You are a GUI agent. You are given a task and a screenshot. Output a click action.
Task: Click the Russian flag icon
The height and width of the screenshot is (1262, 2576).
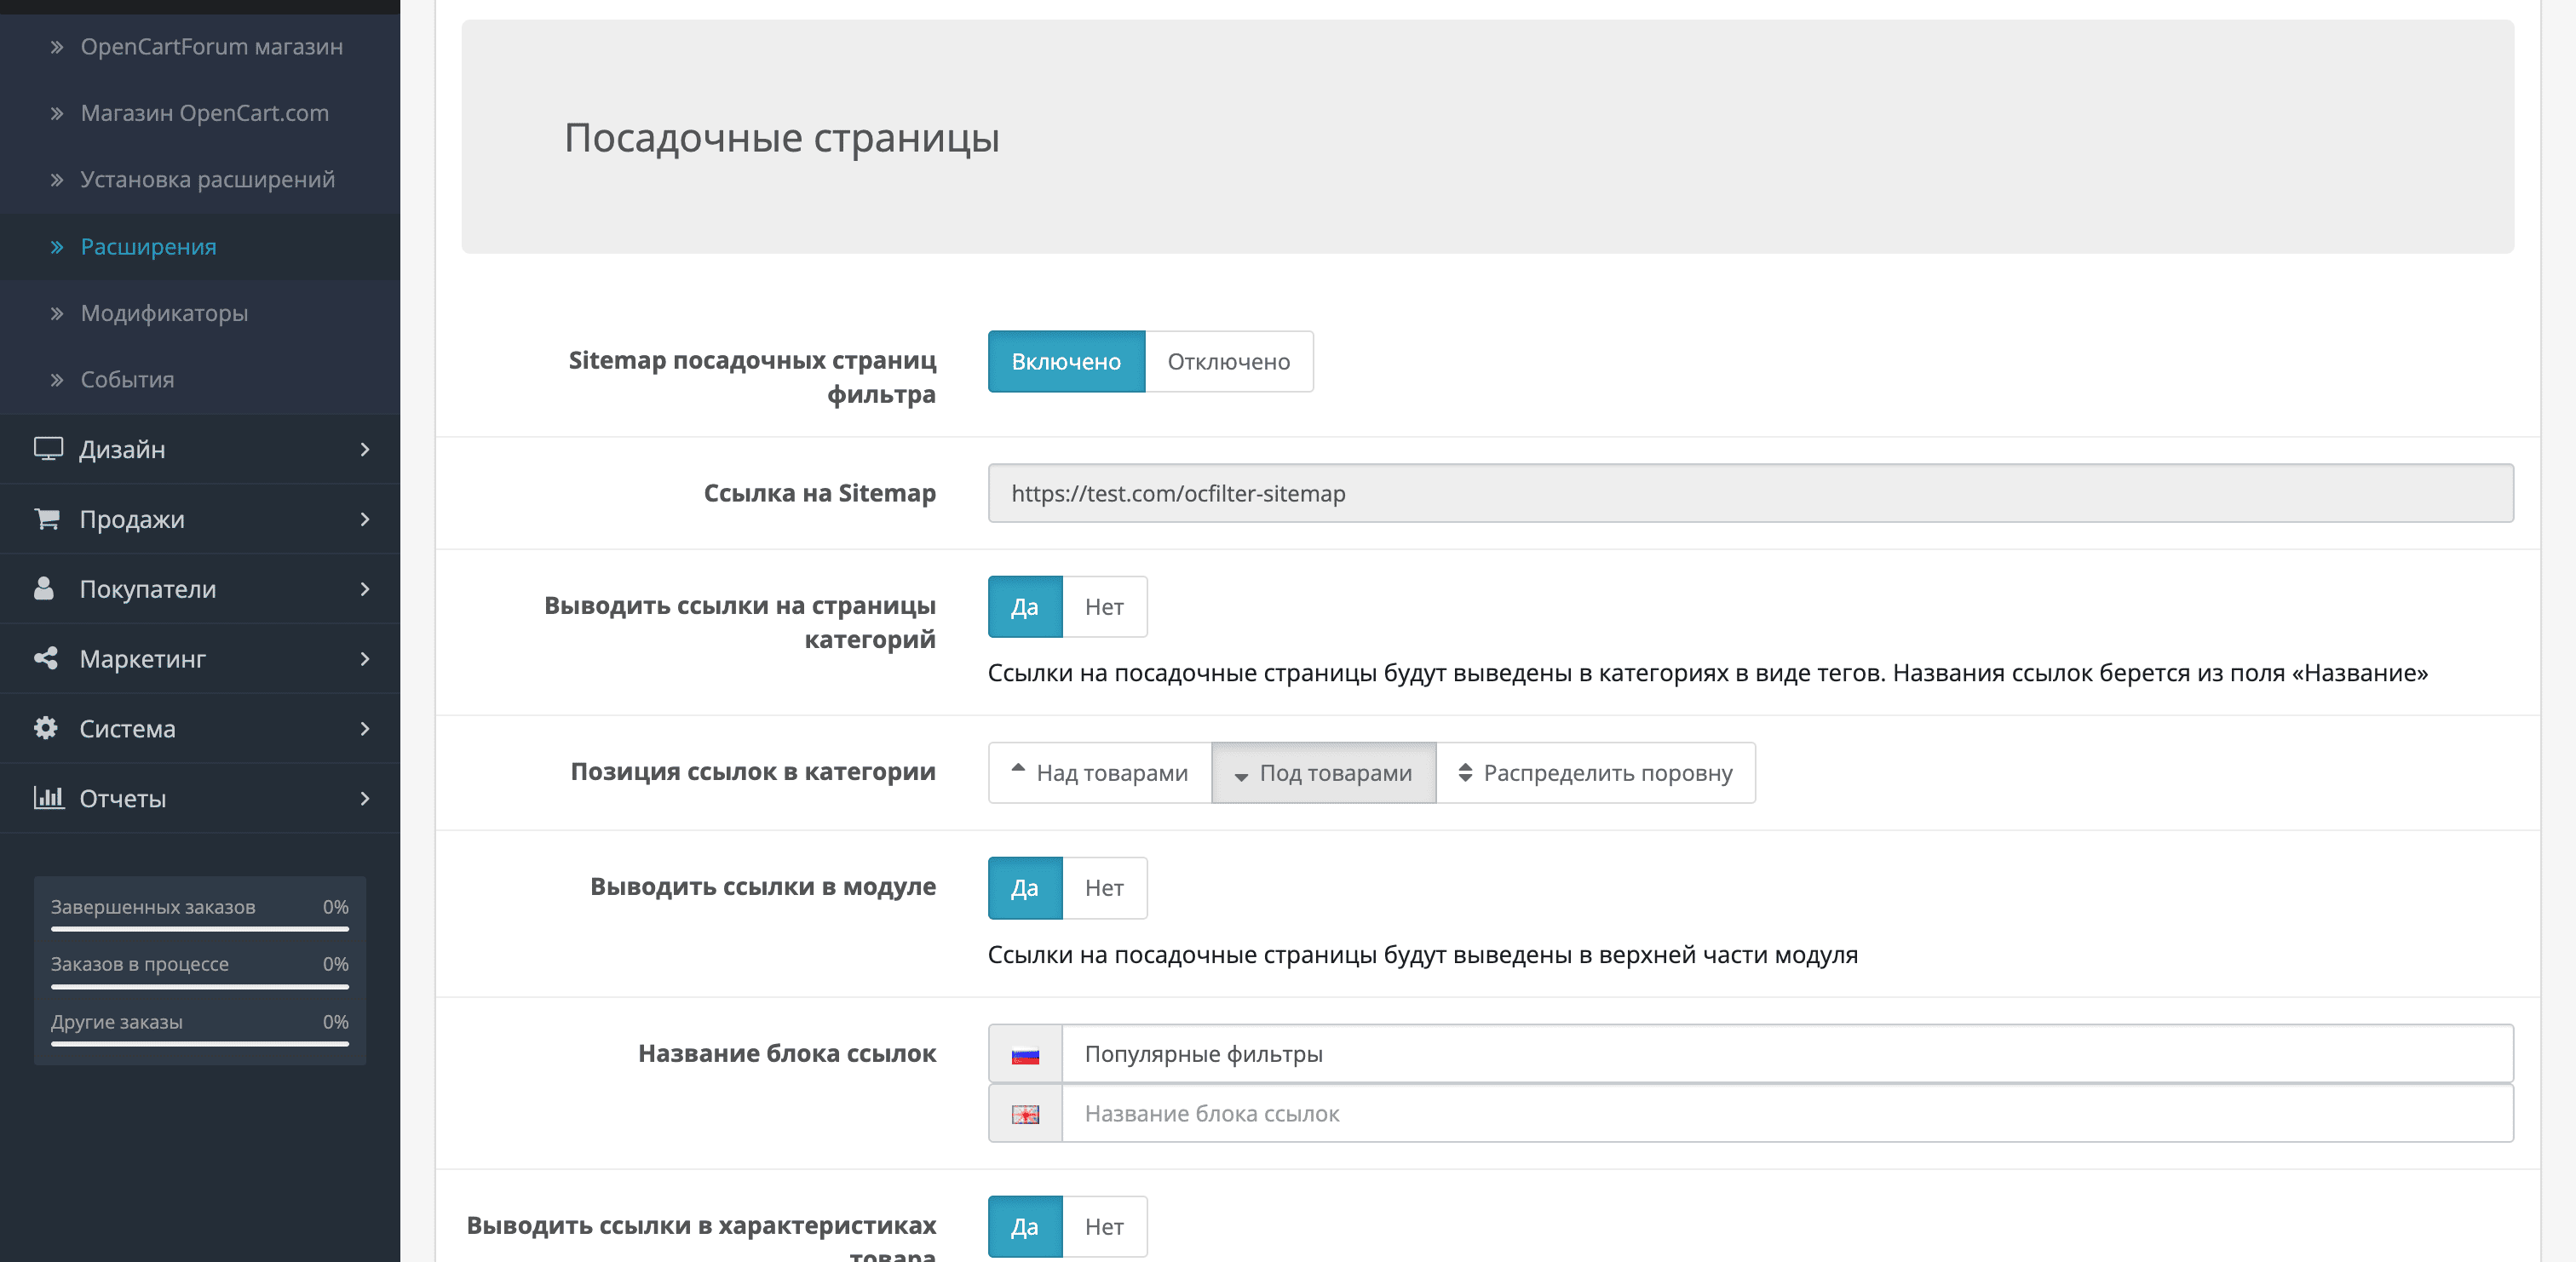click(1025, 1055)
